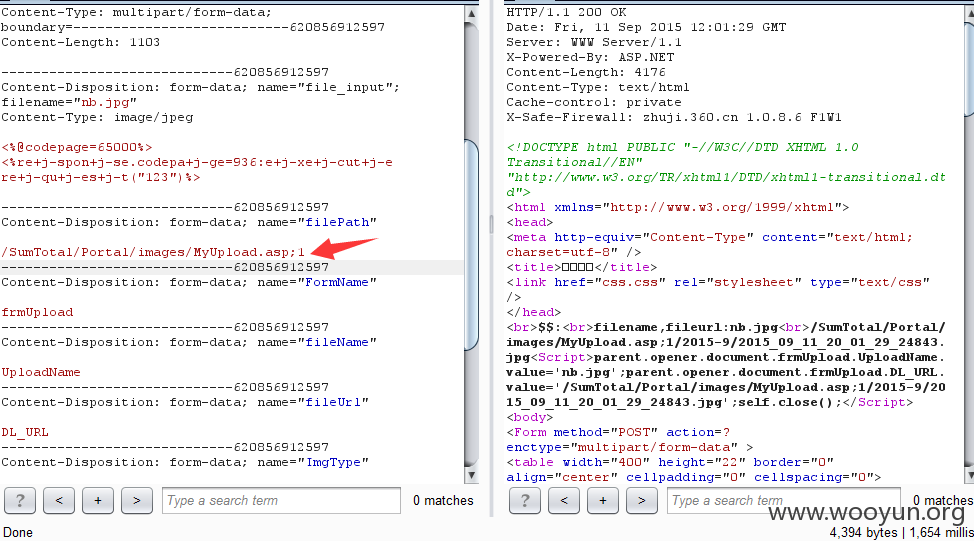The height and width of the screenshot is (541, 974).
Task: Click "Content-Type: image/jpeg" in the request
Action: pyautogui.click(x=98, y=117)
